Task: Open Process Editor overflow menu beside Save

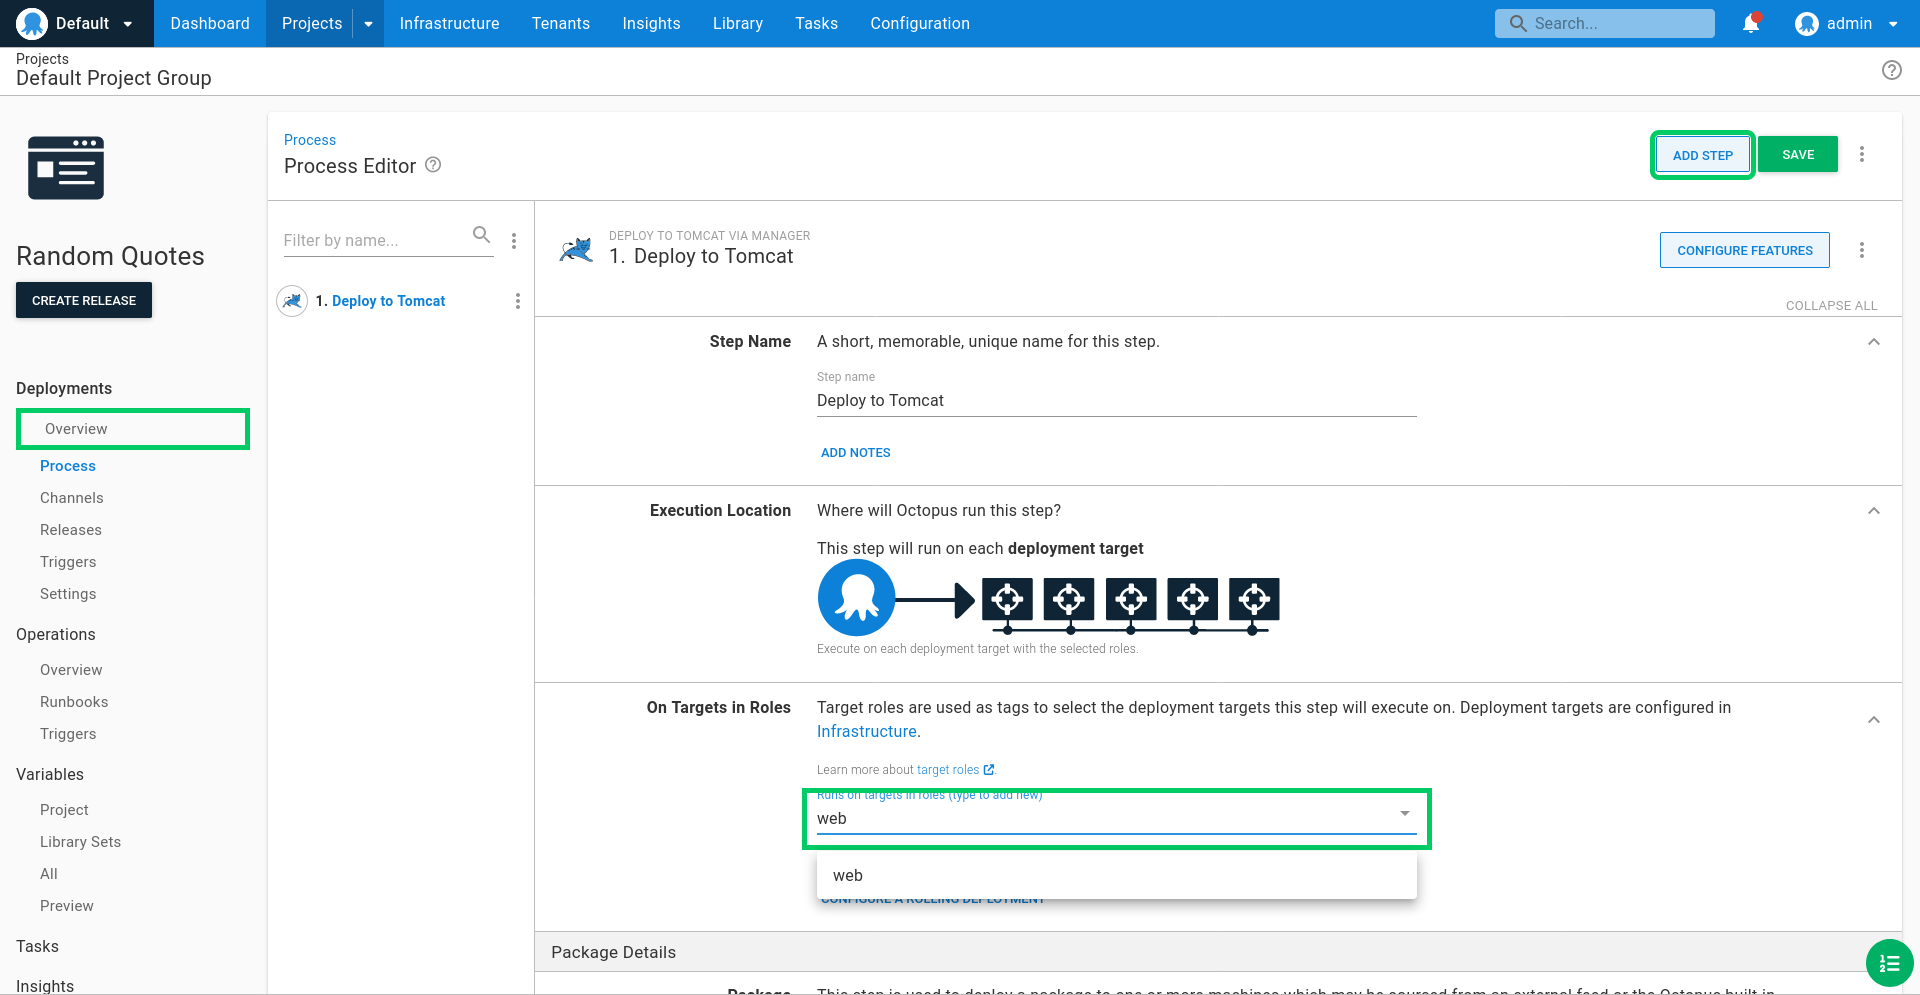Action: coord(1862,154)
